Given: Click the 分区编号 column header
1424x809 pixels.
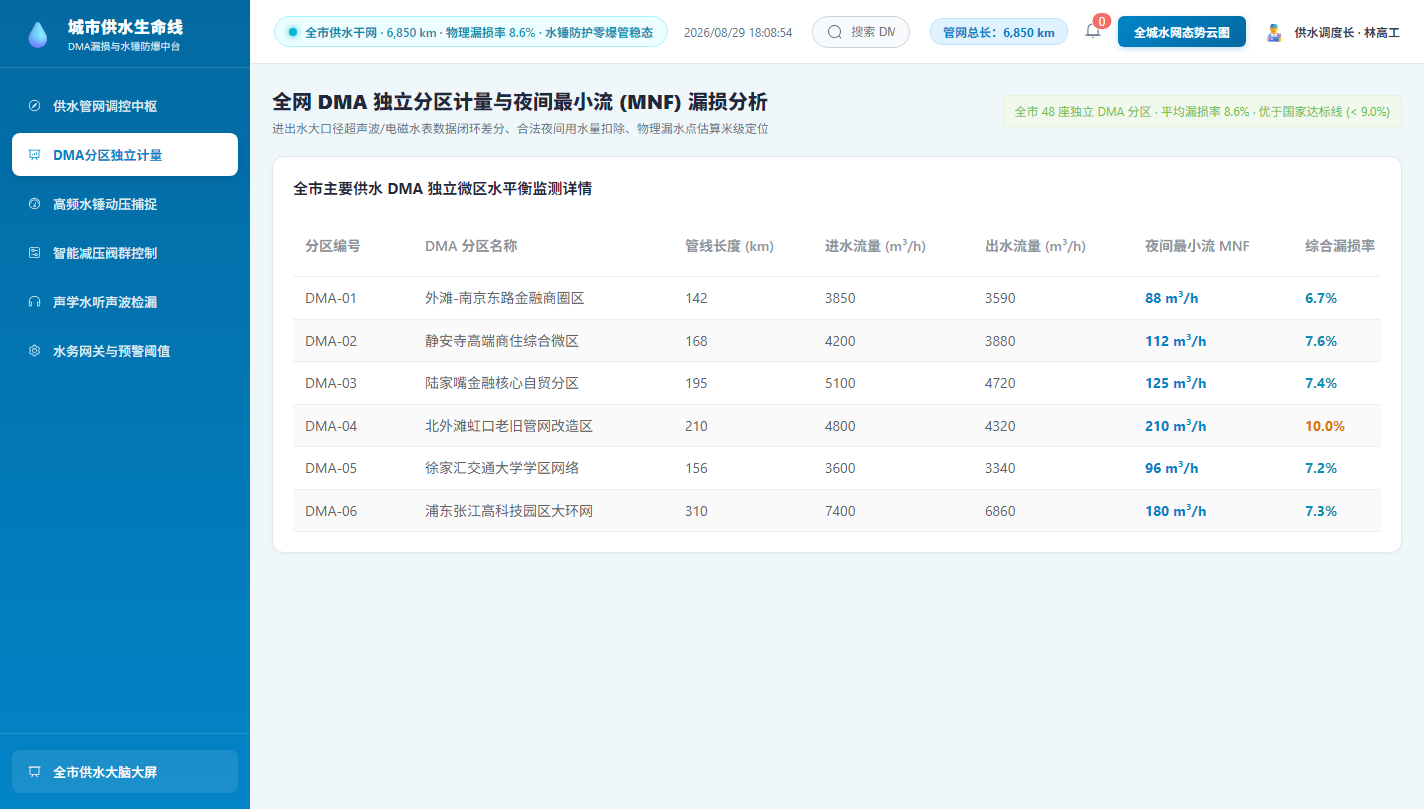Looking at the screenshot, I should [333, 246].
